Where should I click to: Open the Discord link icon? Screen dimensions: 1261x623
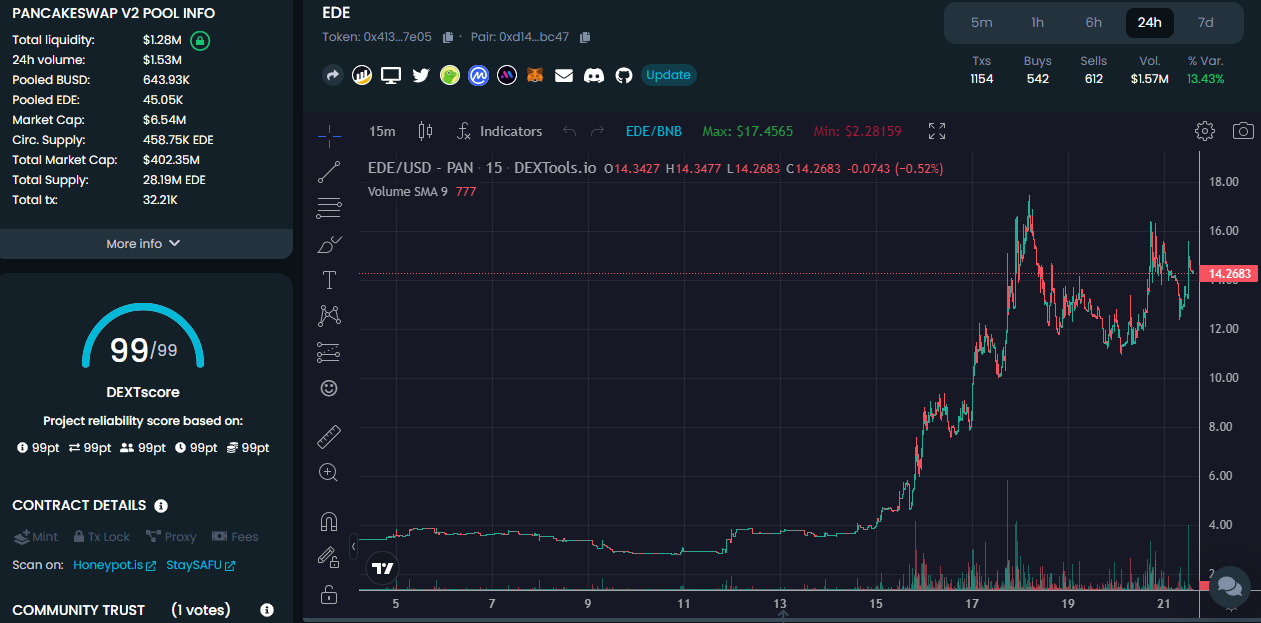[x=594, y=75]
